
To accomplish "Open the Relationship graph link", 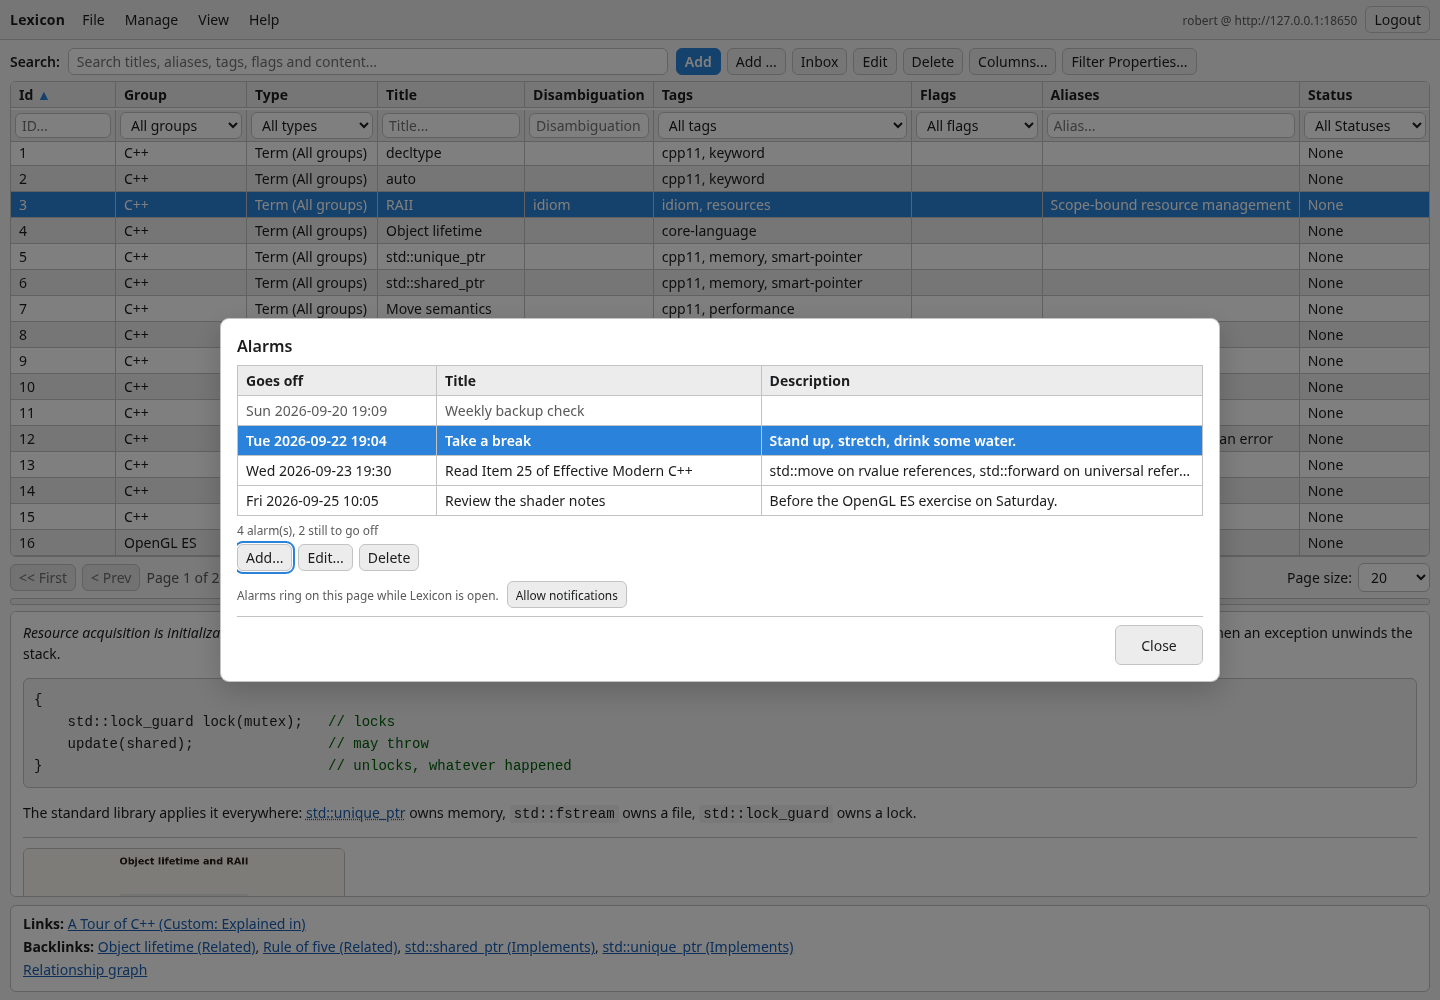I will tap(85, 970).
